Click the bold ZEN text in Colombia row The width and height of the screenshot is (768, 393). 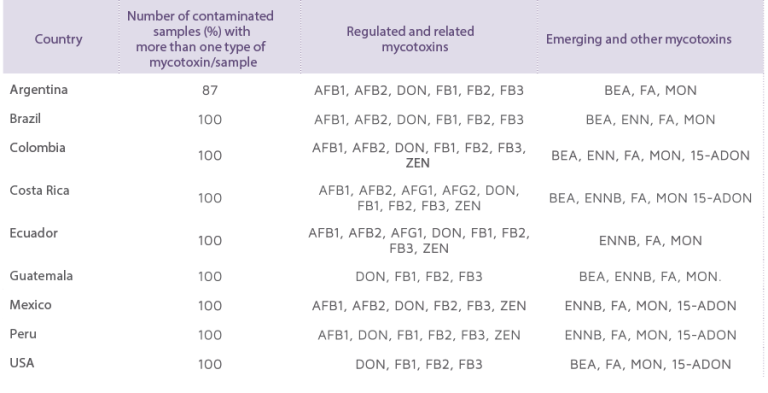[418, 163]
